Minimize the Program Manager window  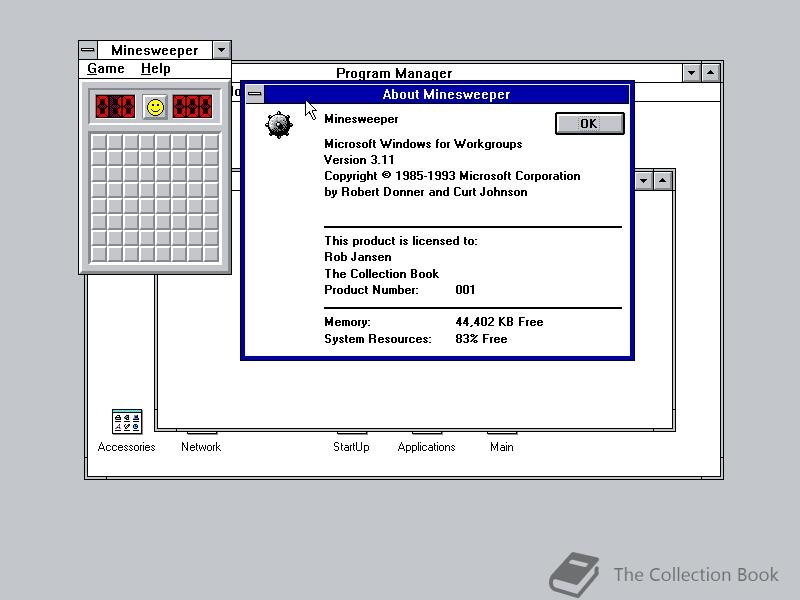tap(691, 73)
